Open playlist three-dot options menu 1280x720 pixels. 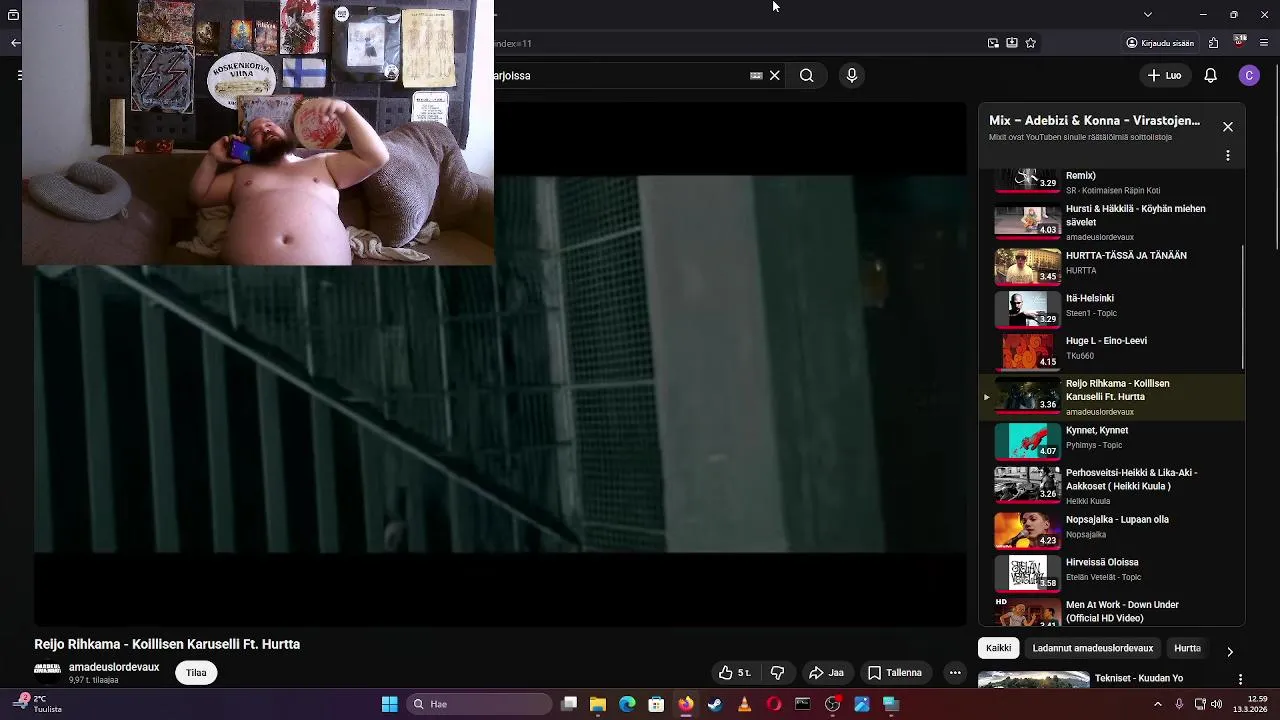coord(1228,156)
